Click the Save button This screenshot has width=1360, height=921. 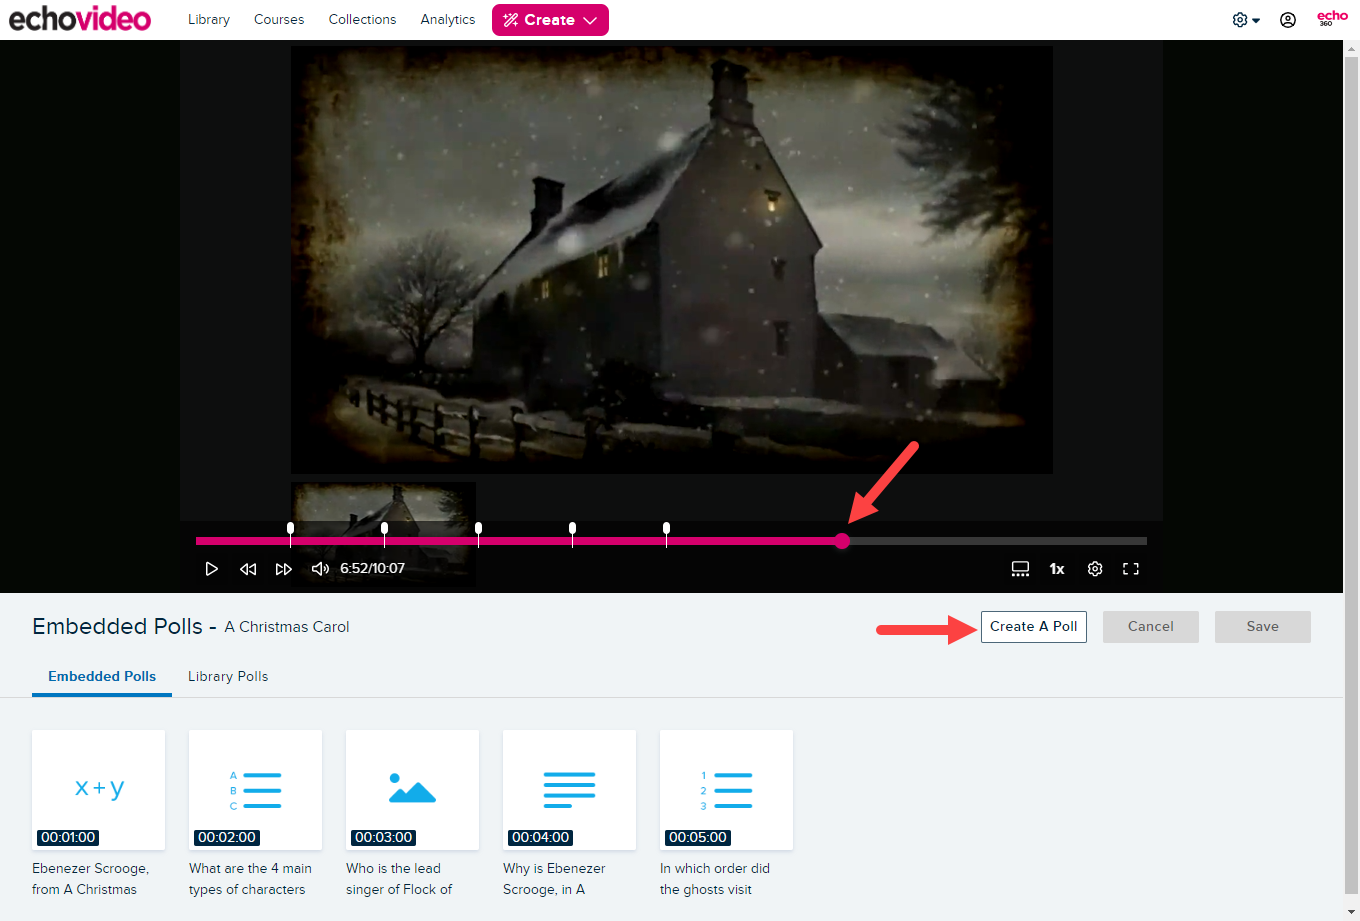pyautogui.click(x=1263, y=627)
